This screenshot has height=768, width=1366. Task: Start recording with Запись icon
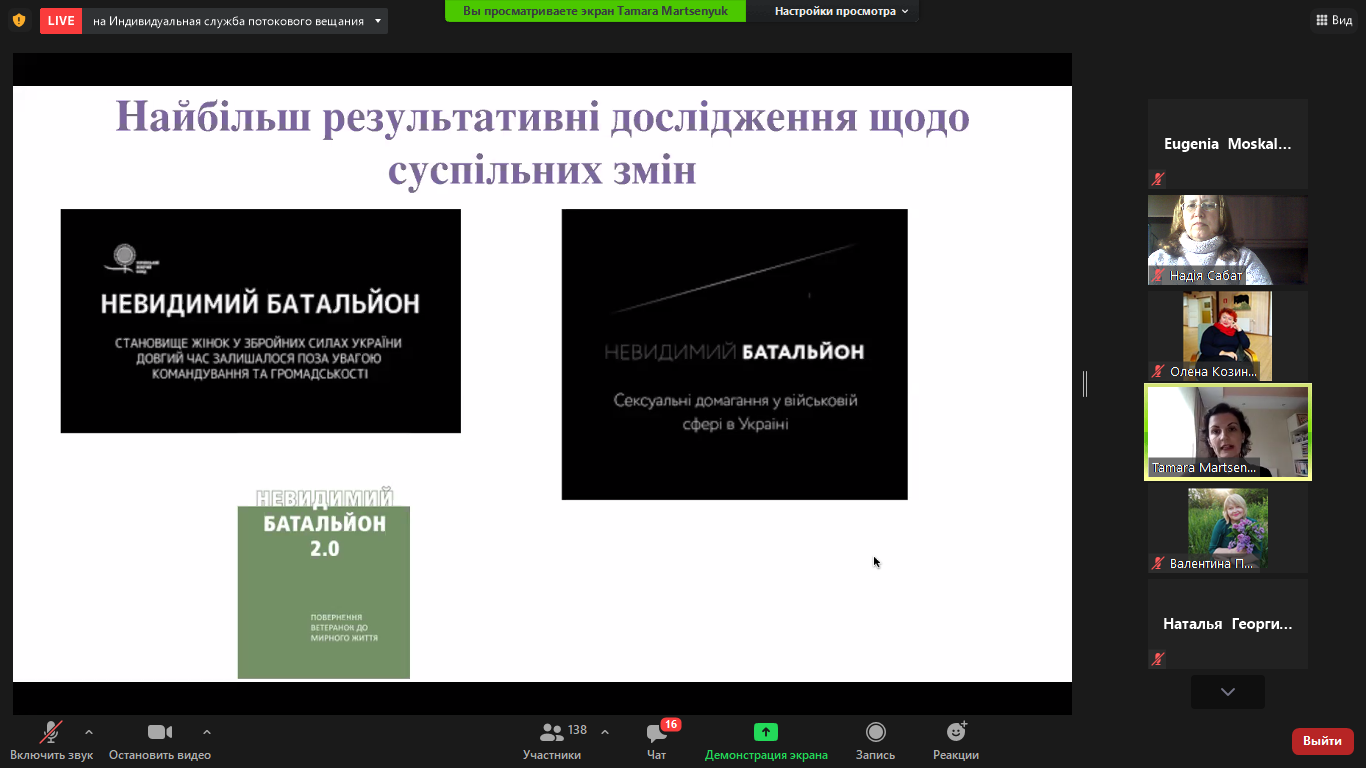coord(875,733)
